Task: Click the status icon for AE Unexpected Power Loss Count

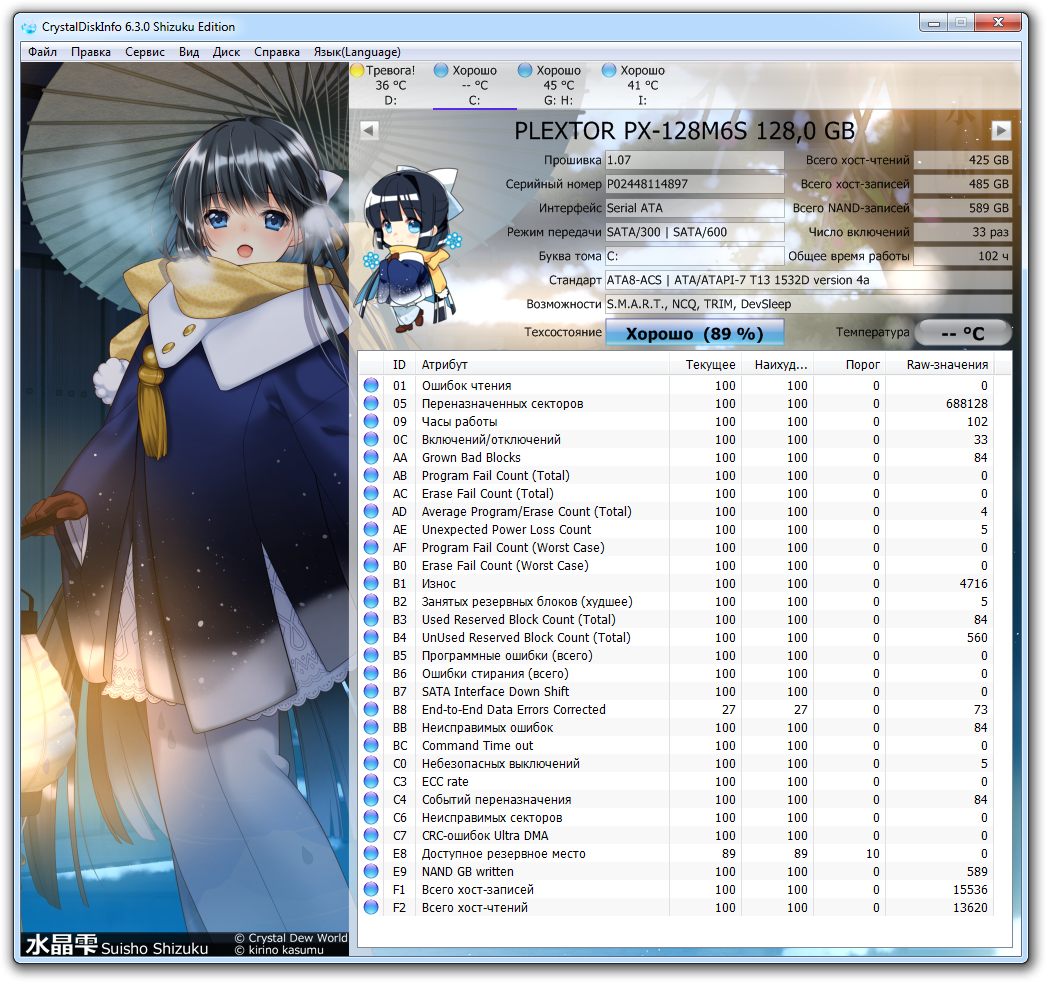Action: [371, 530]
